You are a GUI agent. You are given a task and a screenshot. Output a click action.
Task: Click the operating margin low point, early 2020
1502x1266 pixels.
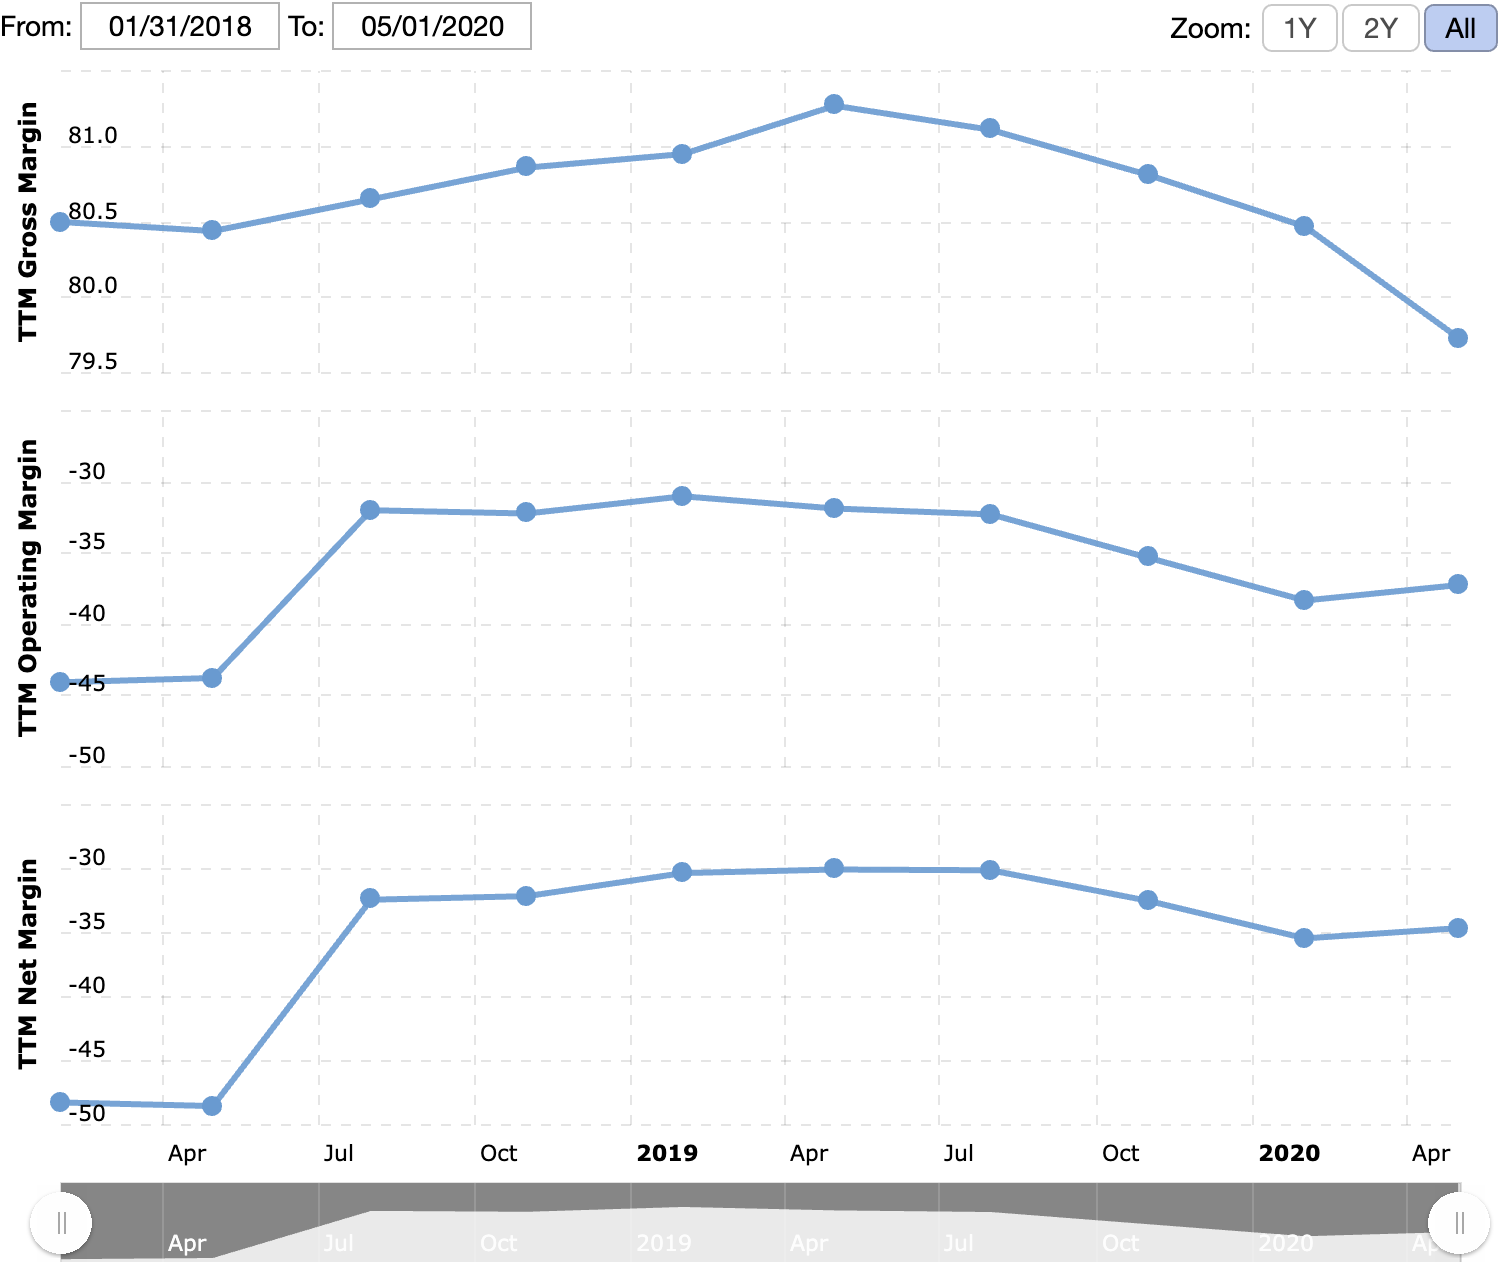pos(1304,600)
